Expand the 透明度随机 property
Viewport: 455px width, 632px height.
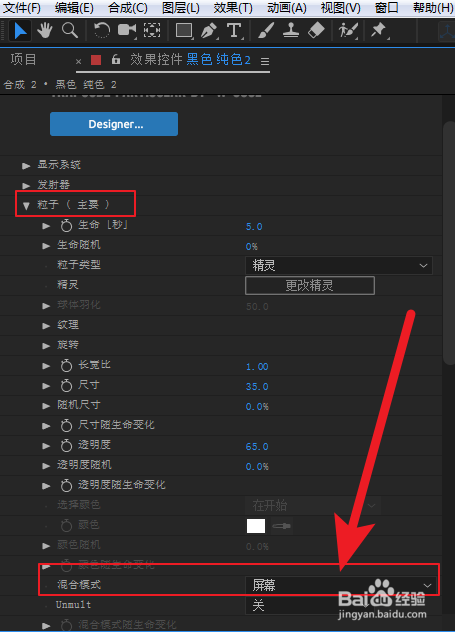(46, 466)
